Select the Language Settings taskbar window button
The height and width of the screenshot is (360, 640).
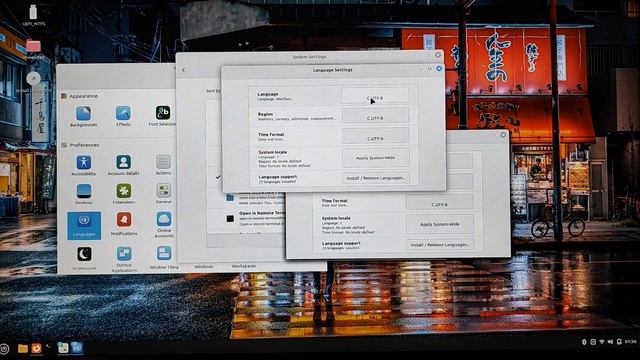pos(77,348)
